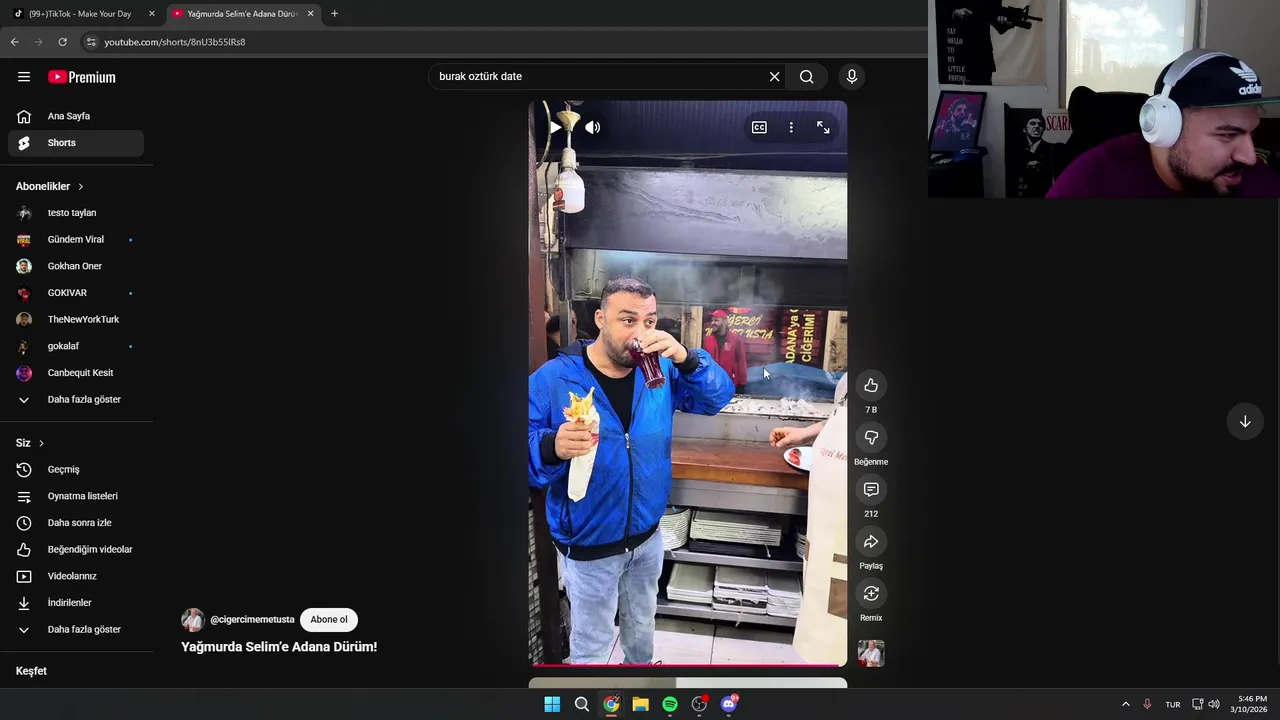1280x720 pixels.
Task: Open Oynatma listeleri playlists
Action: coord(76,496)
